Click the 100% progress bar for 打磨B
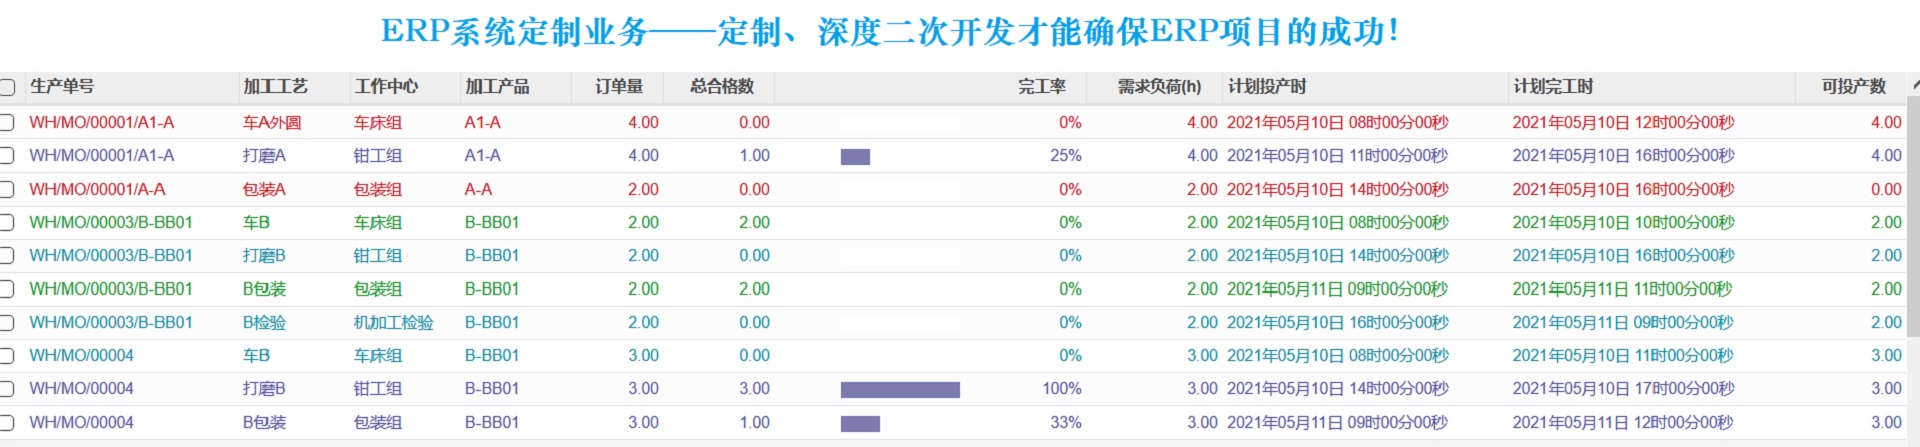This screenshot has width=1920, height=447. point(900,390)
